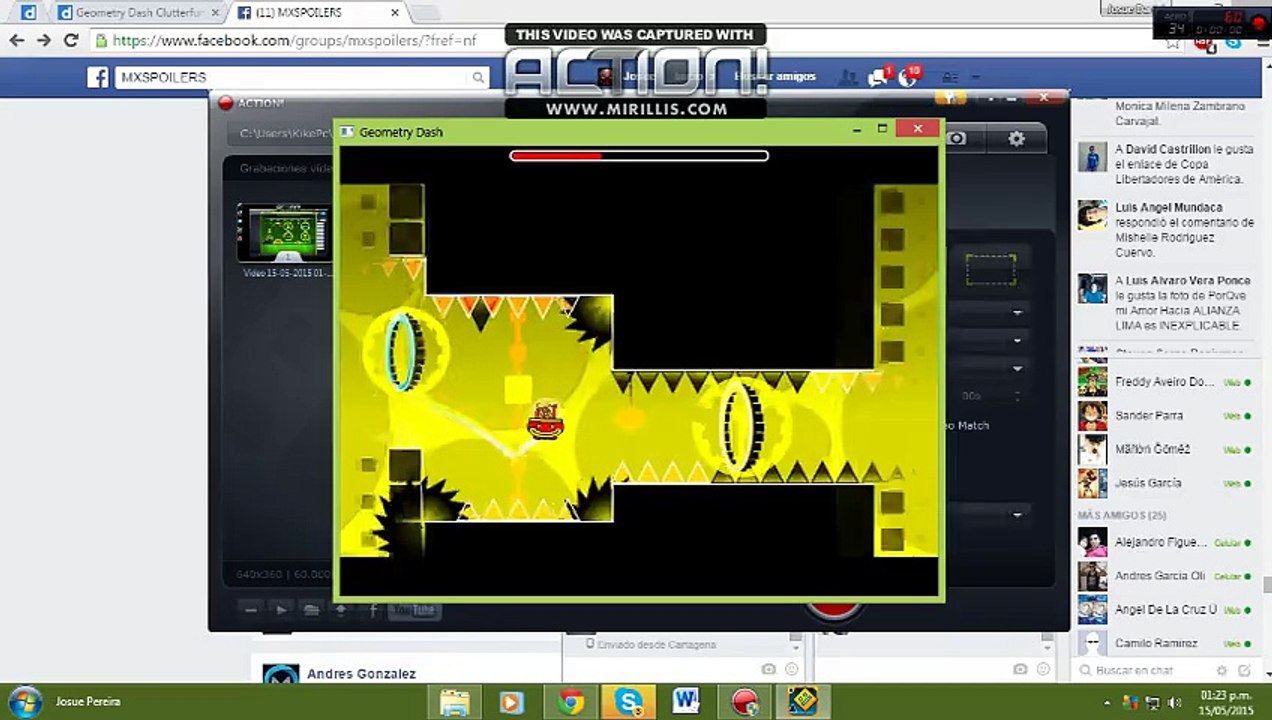
Task: Open Facebook friend requests icon
Action: click(x=849, y=77)
